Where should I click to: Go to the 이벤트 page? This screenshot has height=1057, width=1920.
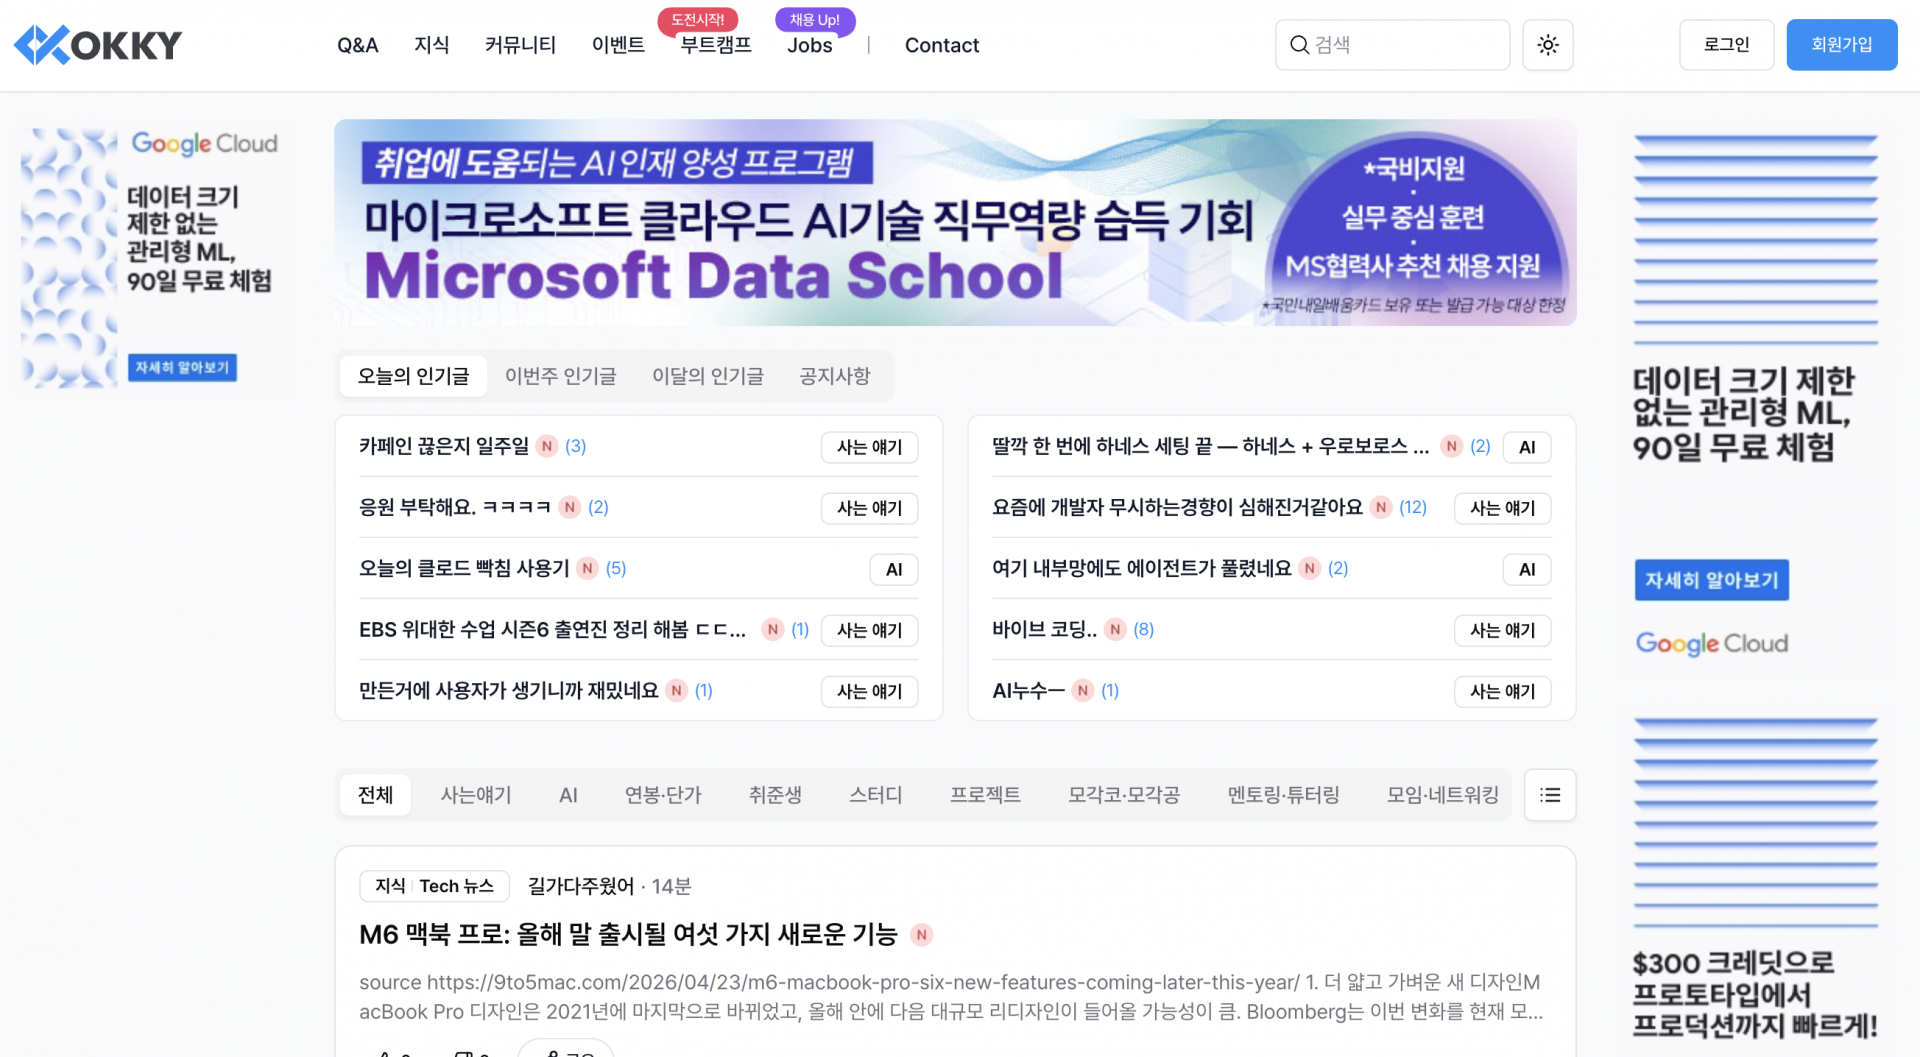pyautogui.click(x=618, y=45)
